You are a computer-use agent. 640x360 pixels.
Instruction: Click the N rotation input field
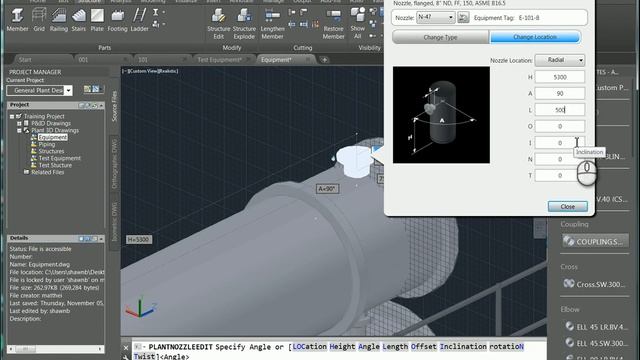point(560,159)
